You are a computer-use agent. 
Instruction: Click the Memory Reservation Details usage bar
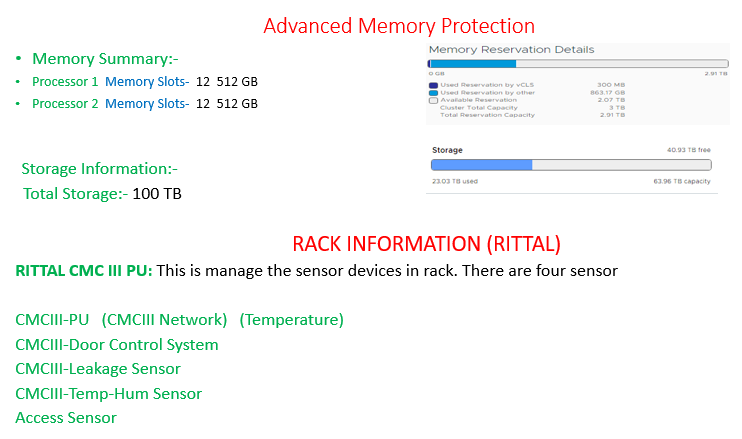[578, 64]
